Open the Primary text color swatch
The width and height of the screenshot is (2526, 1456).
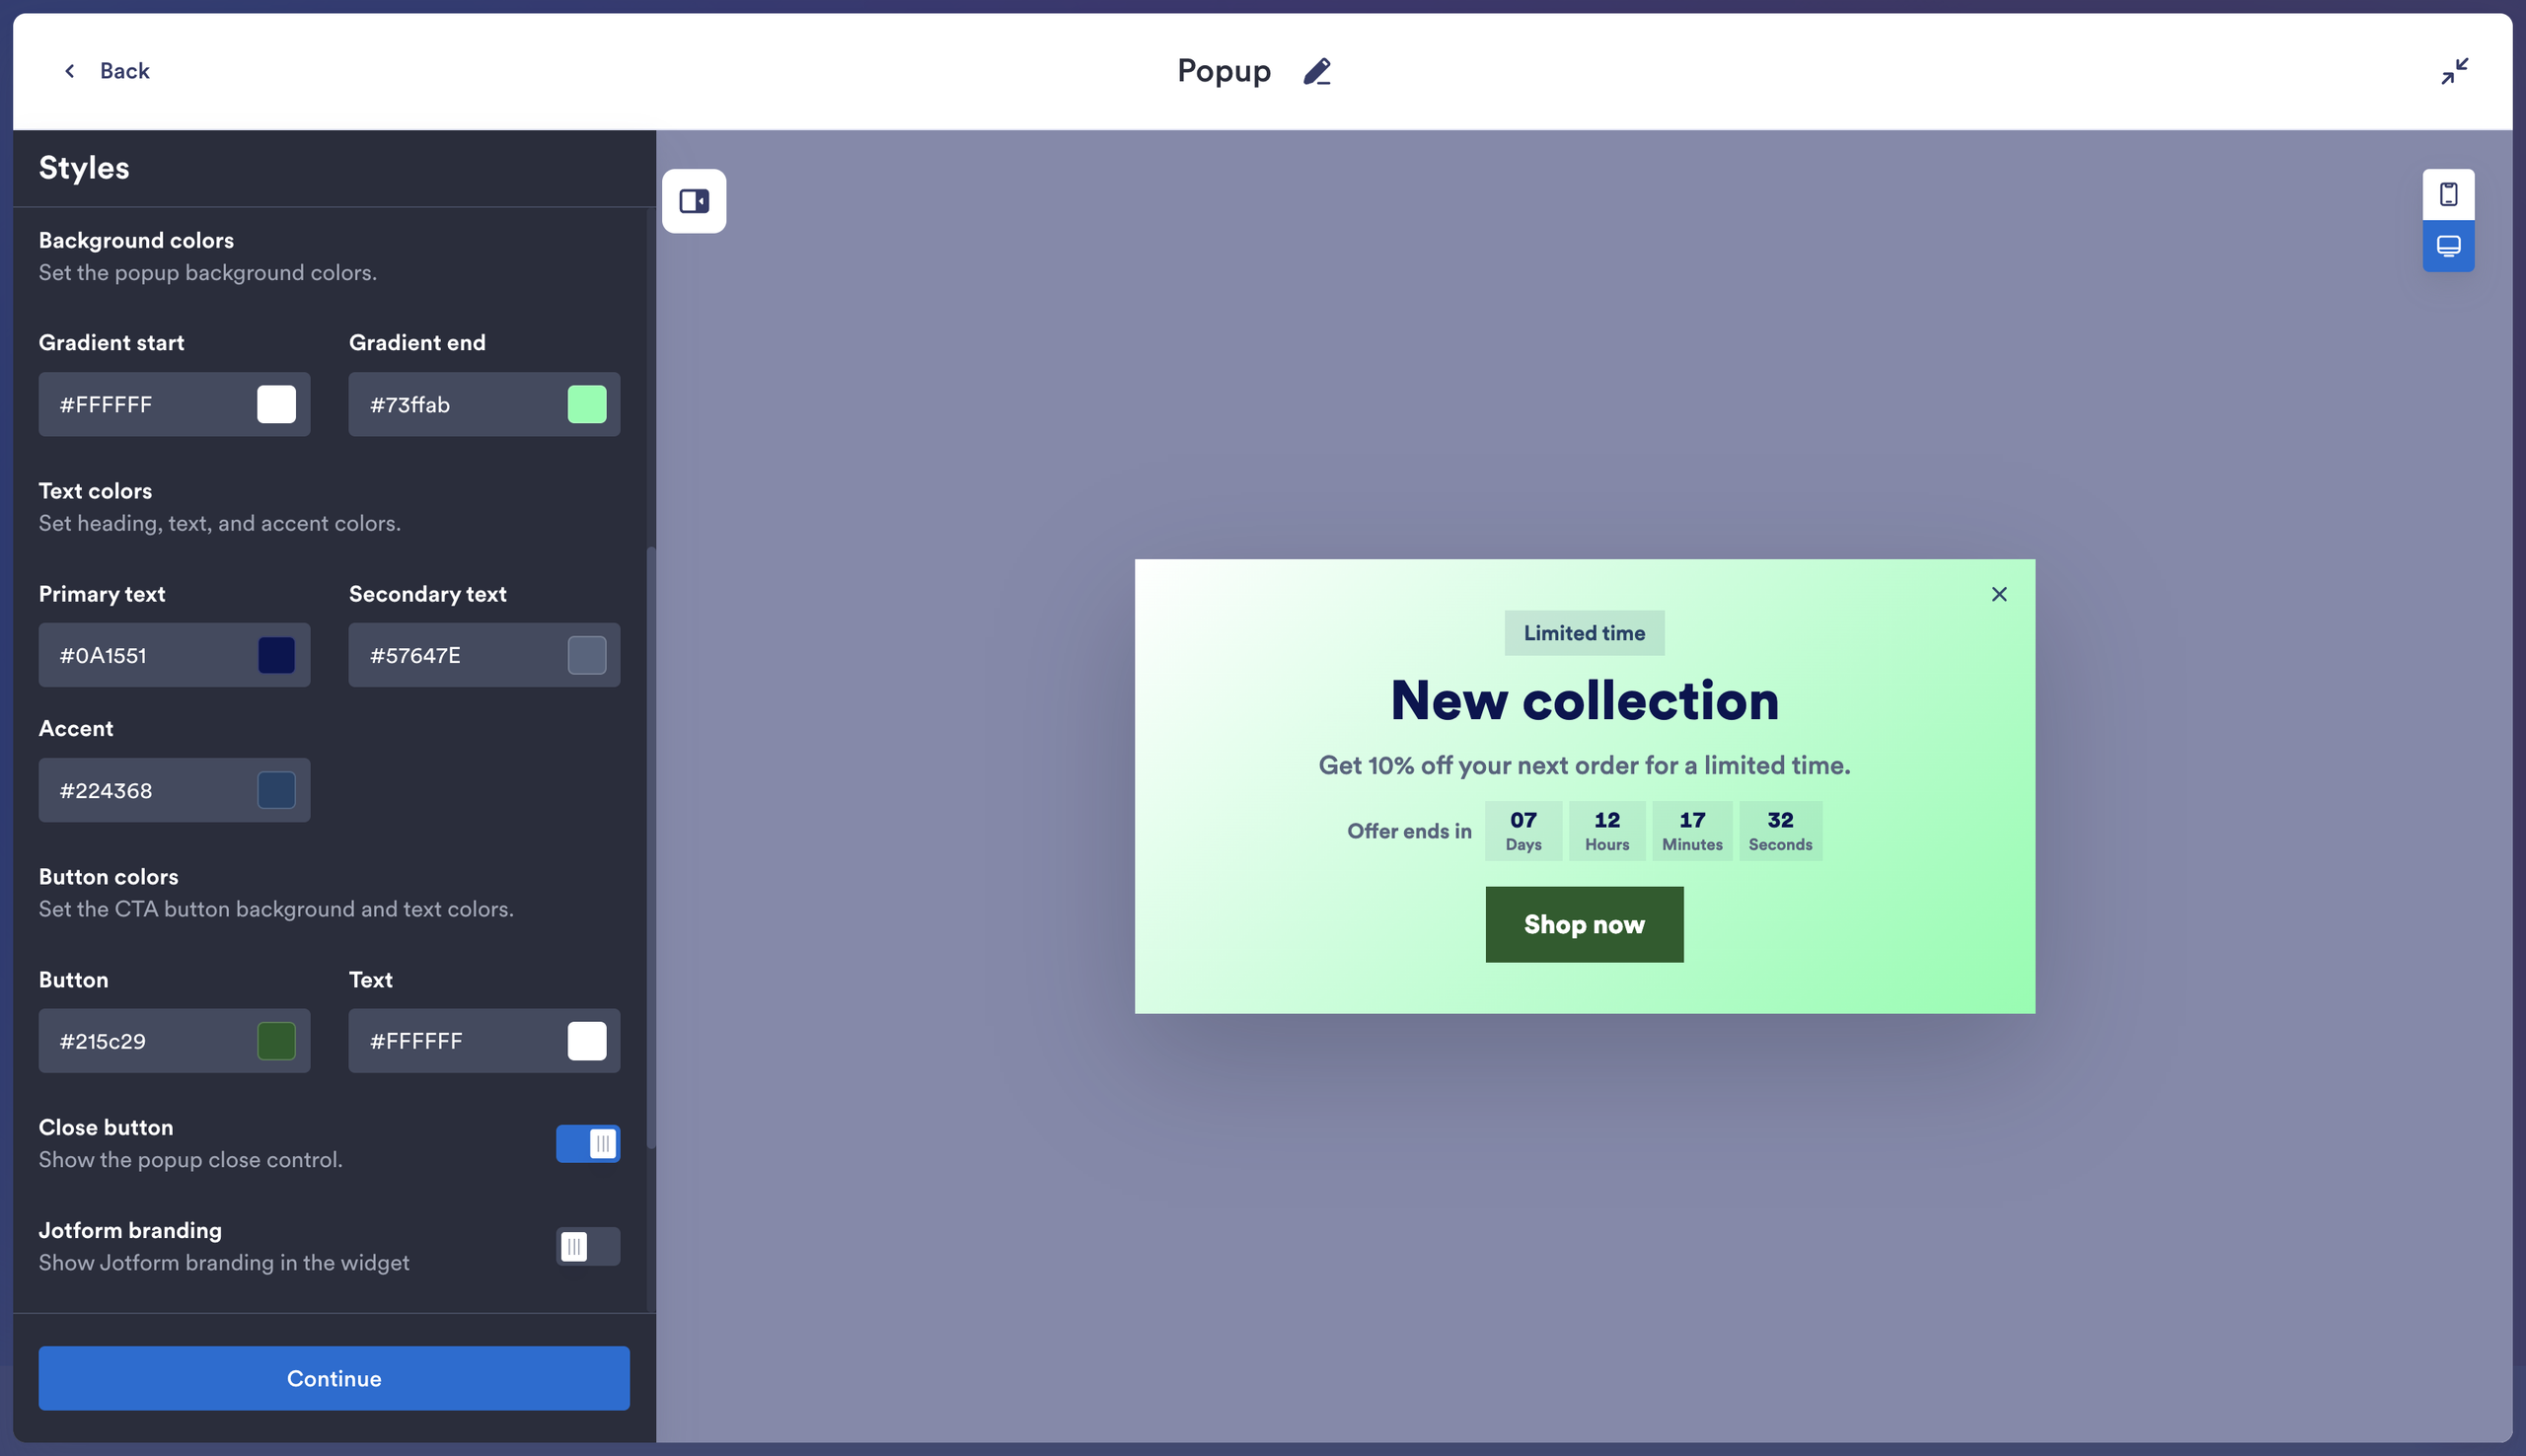pyautogui.click(x=276, y=655)
